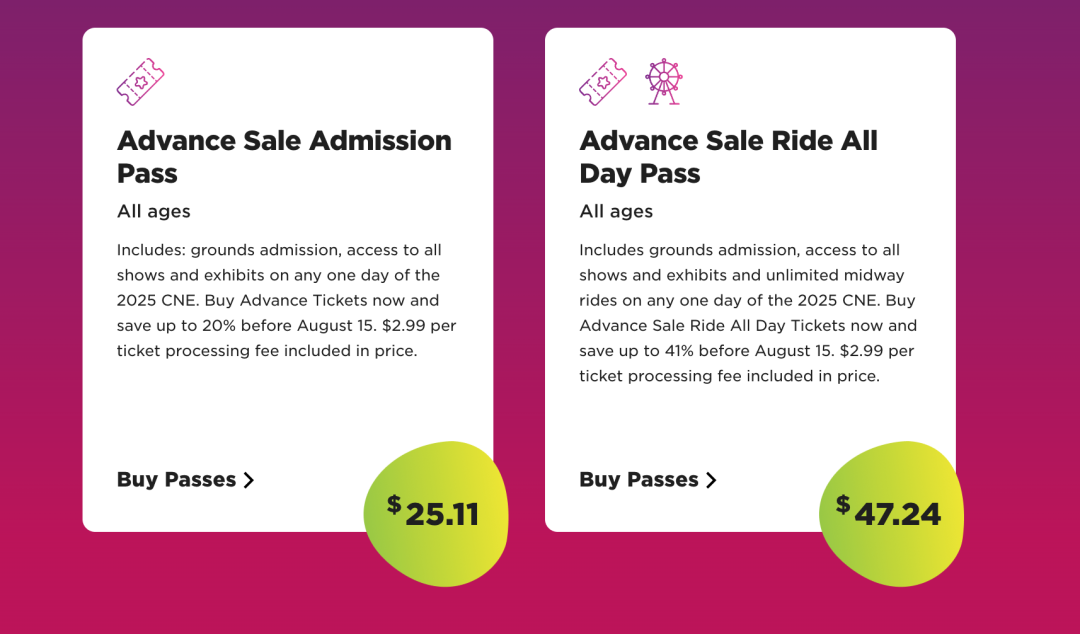Click All ages label on Admission Pass card

[x=154, y=212]
